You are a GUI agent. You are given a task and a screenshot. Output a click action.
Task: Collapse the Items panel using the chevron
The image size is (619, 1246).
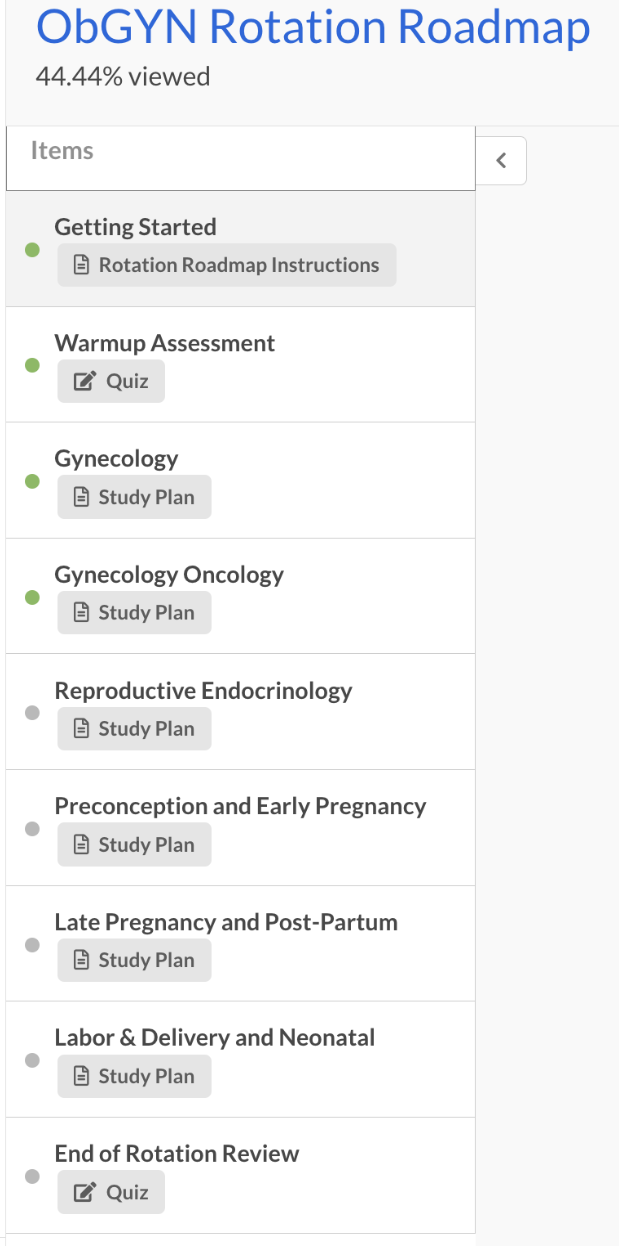[501, 160]
